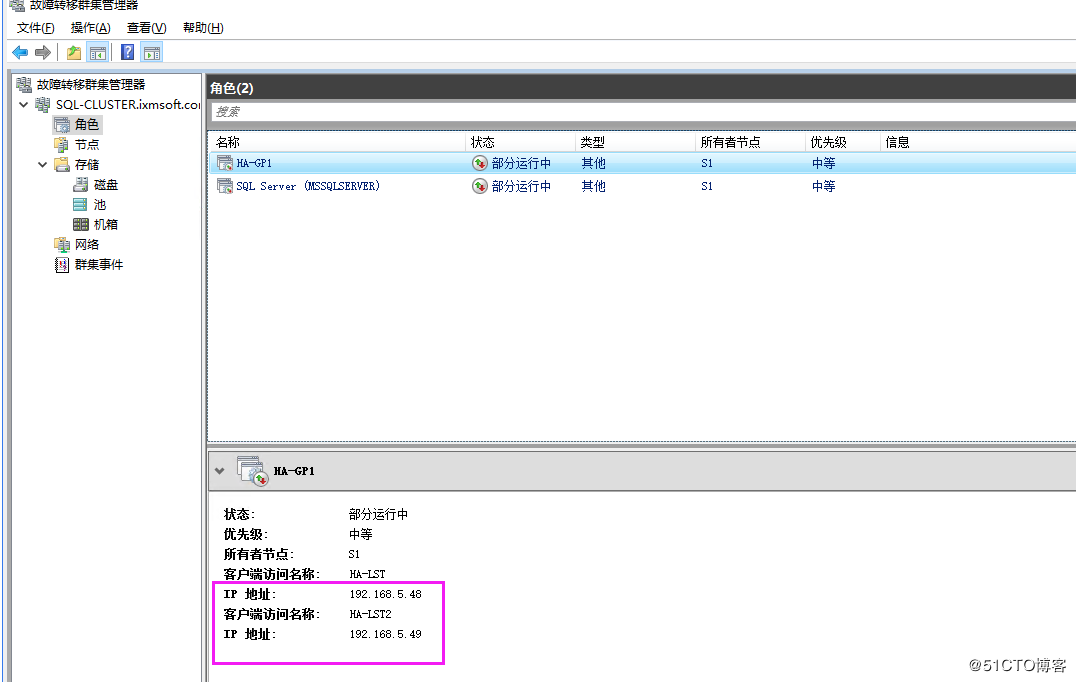Open the 查看 (View) menu
The height and width of the screenshot is (682, 1076).
(145, 28)
